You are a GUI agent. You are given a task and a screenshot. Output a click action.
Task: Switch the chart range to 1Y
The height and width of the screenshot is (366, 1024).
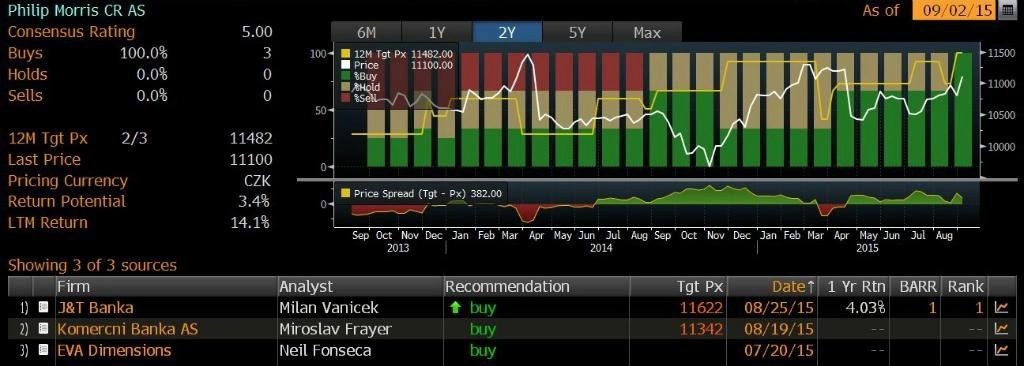[436, 32]
